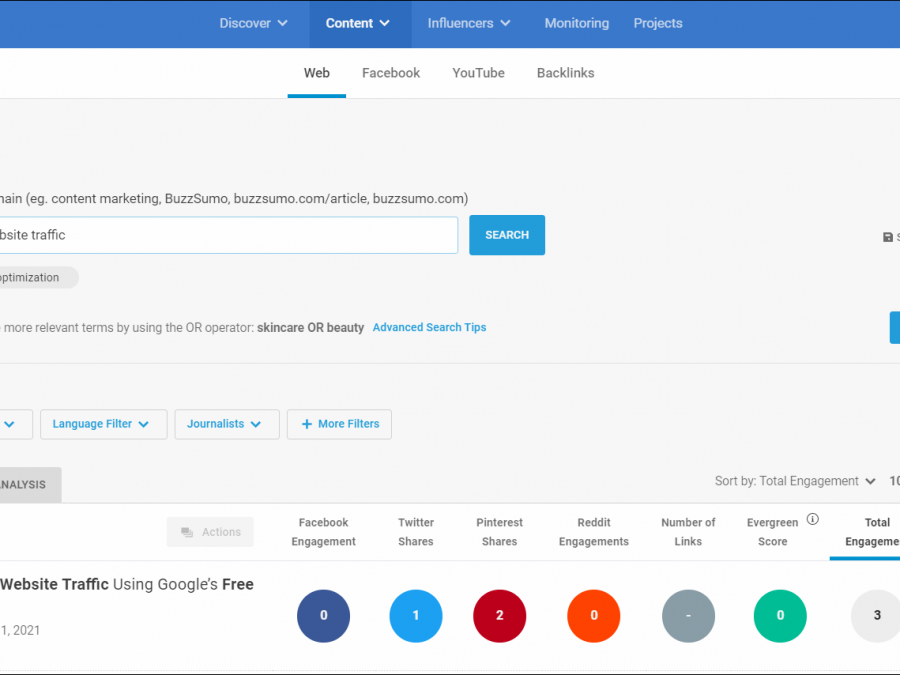This screenshot has width=900, height=675.
Task: Open Advanced Search Tips link
Action: 429,327
